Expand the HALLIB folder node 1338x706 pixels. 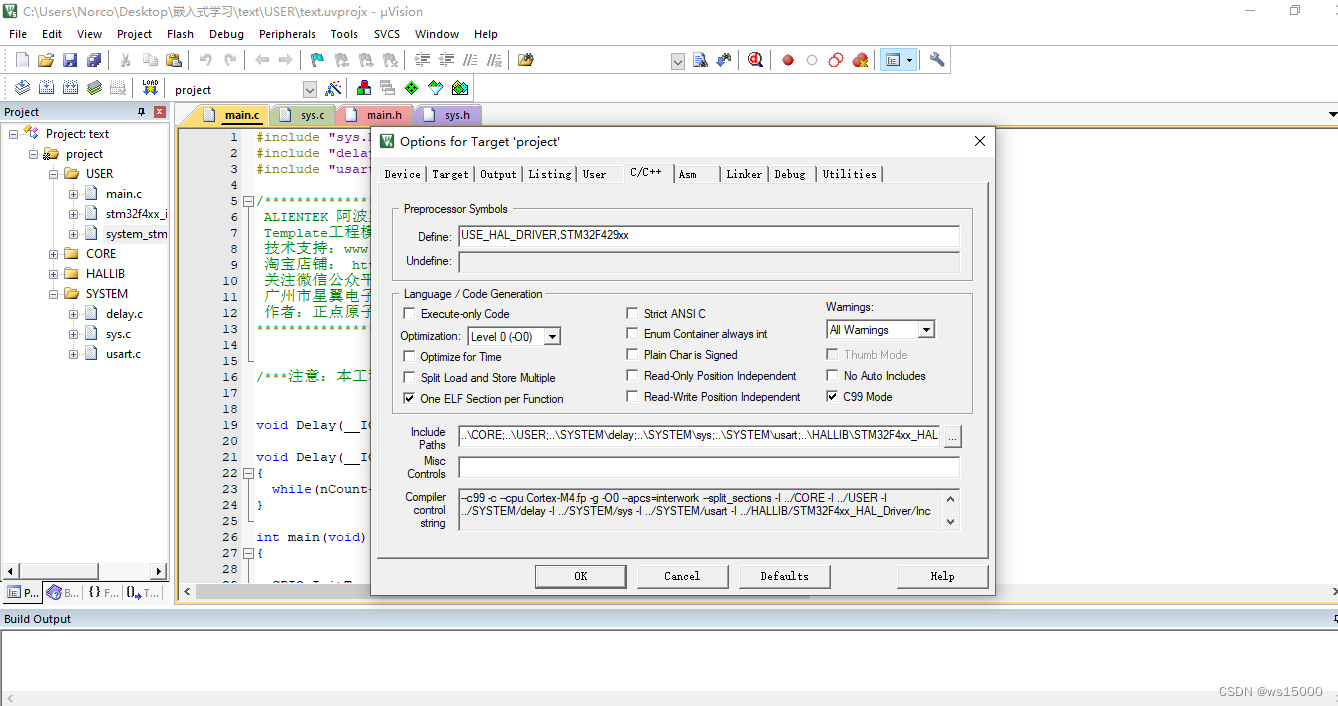click(53, 274)
